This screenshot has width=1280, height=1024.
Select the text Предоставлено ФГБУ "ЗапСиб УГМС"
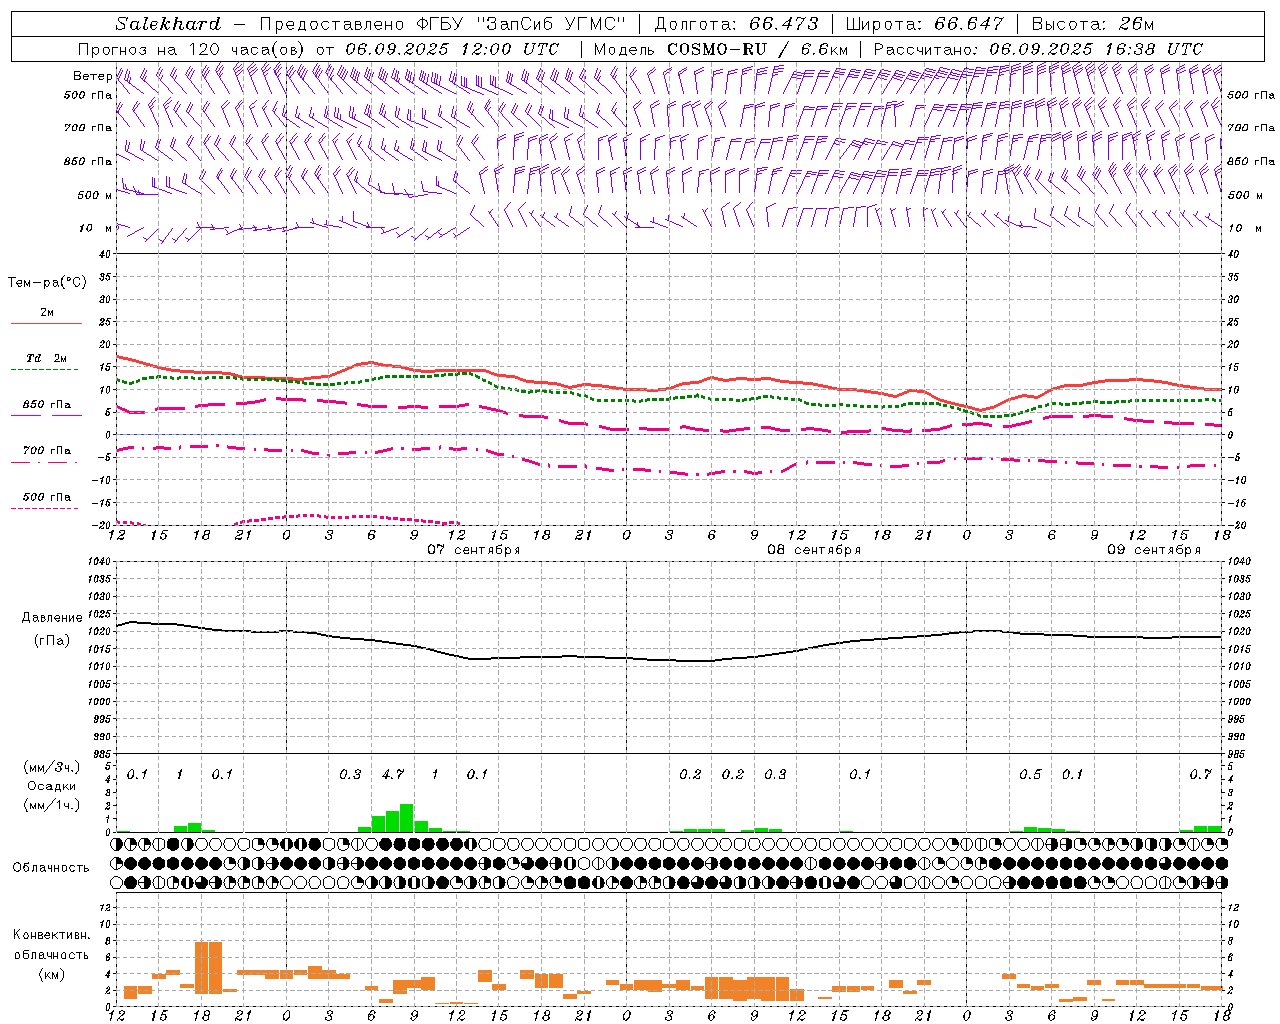coord(443,24)
